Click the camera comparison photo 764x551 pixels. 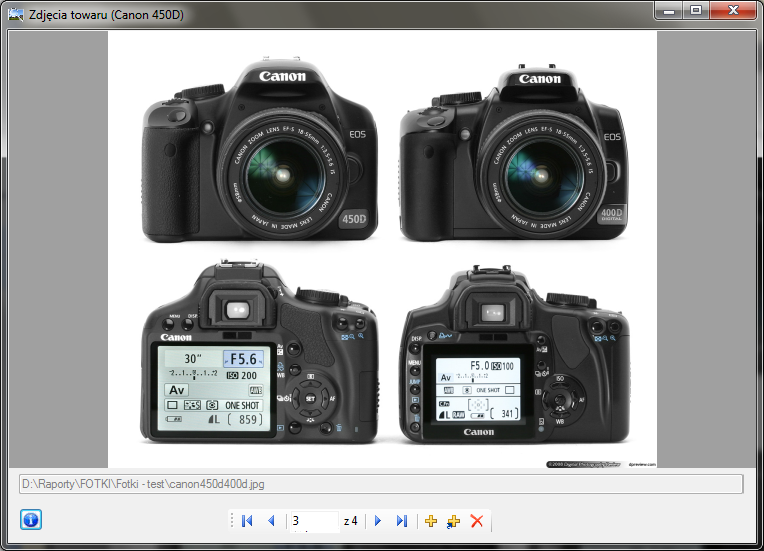(x=382, y=249)
